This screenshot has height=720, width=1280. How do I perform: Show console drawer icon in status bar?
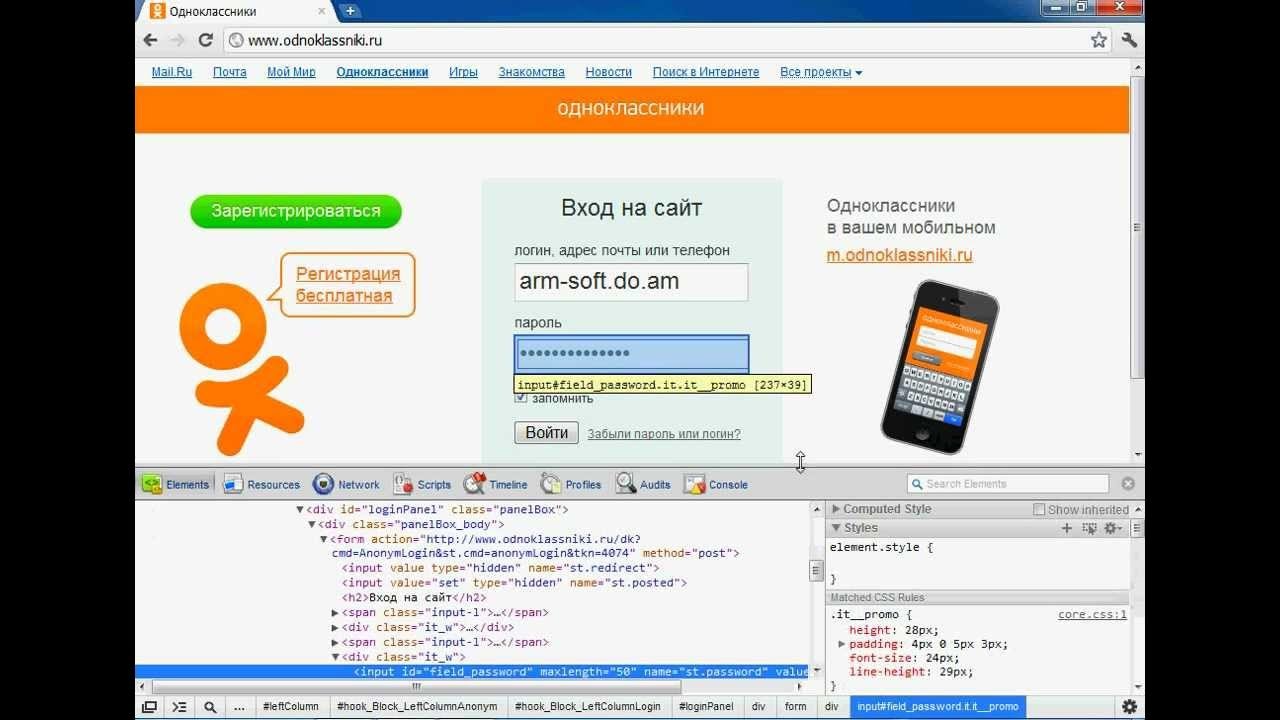tap(179, 707)
